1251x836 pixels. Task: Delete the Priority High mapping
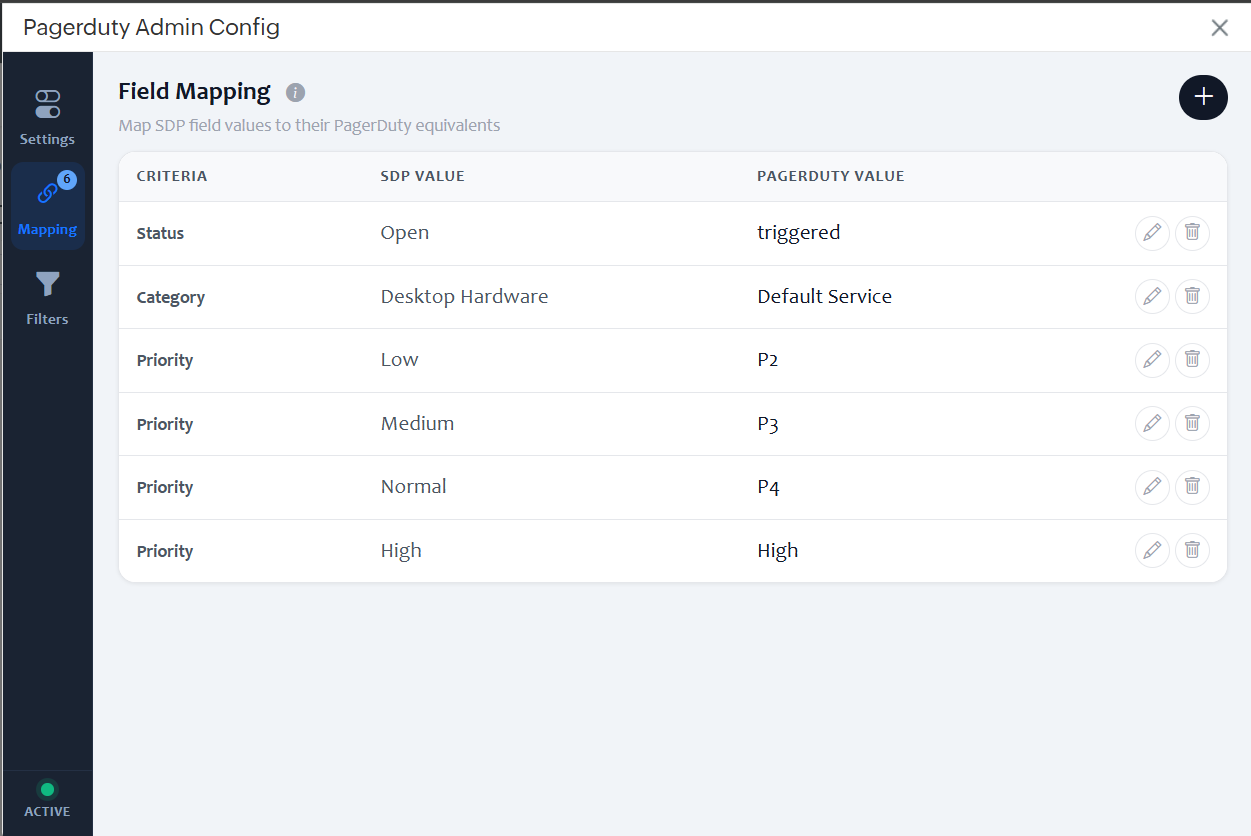coord(1192,551)
